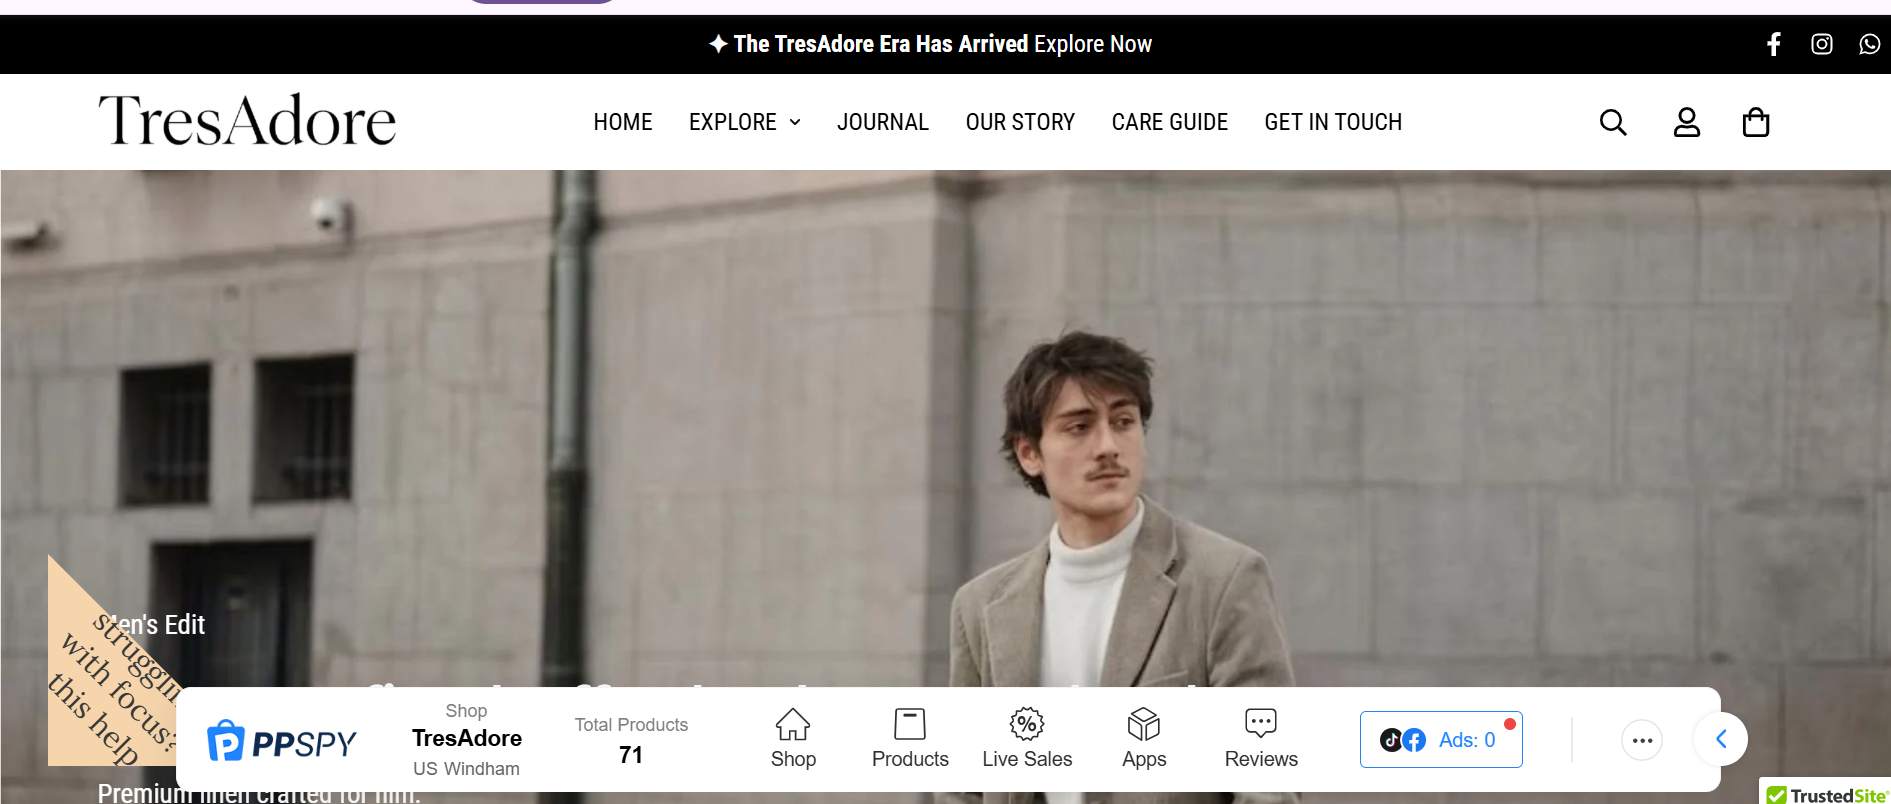Open the shopping bag cart icon
The image size is (1891, 804).
click(x=1755, y=122)
